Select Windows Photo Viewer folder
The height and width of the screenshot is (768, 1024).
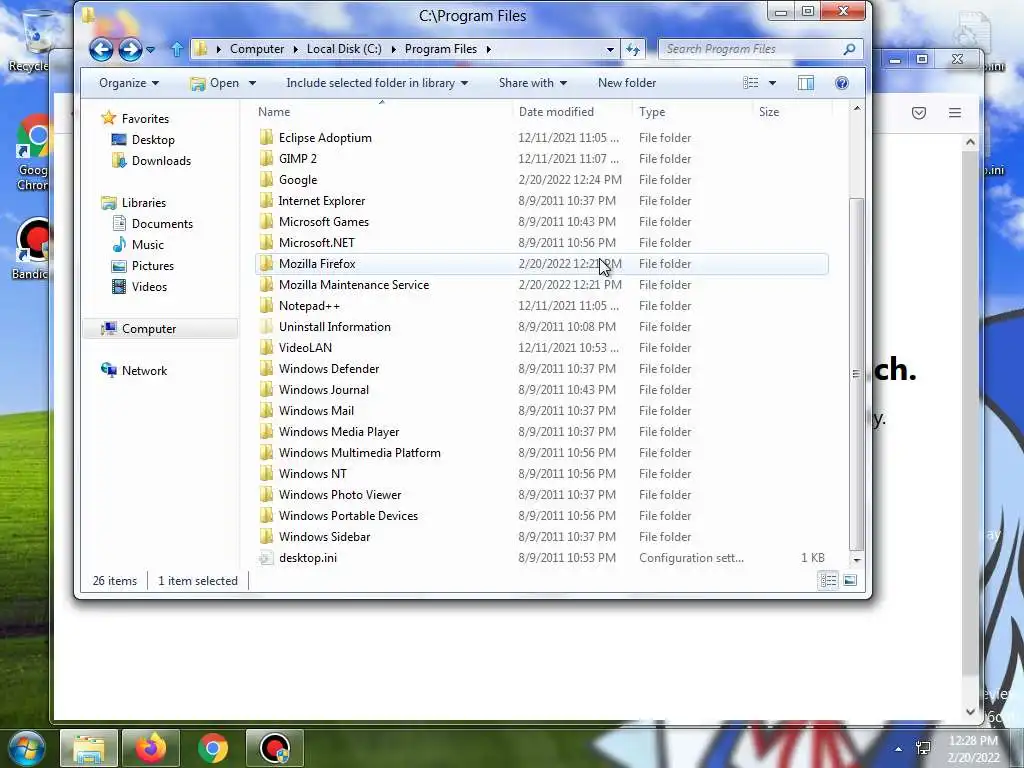click(340, 494)
